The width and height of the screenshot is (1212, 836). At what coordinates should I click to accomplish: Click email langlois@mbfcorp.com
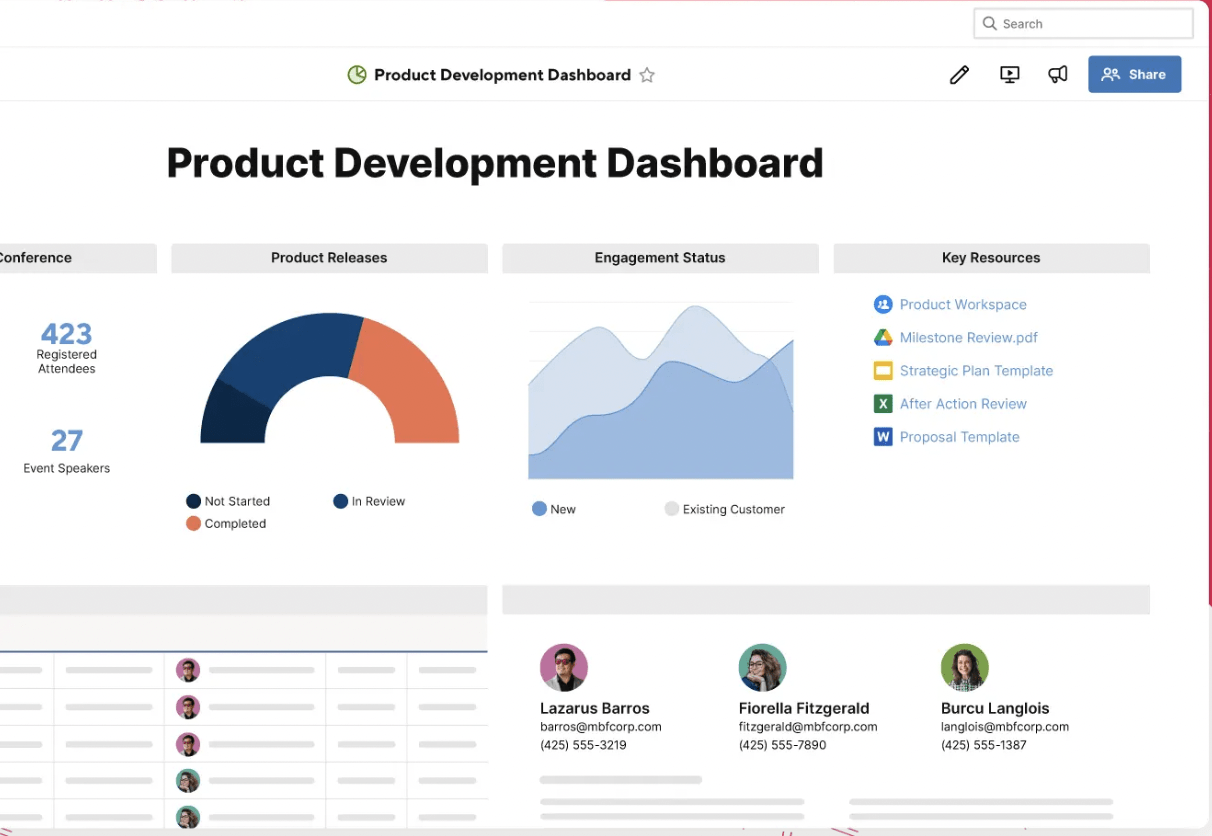pyautogui.click(x=1005, y=727)
